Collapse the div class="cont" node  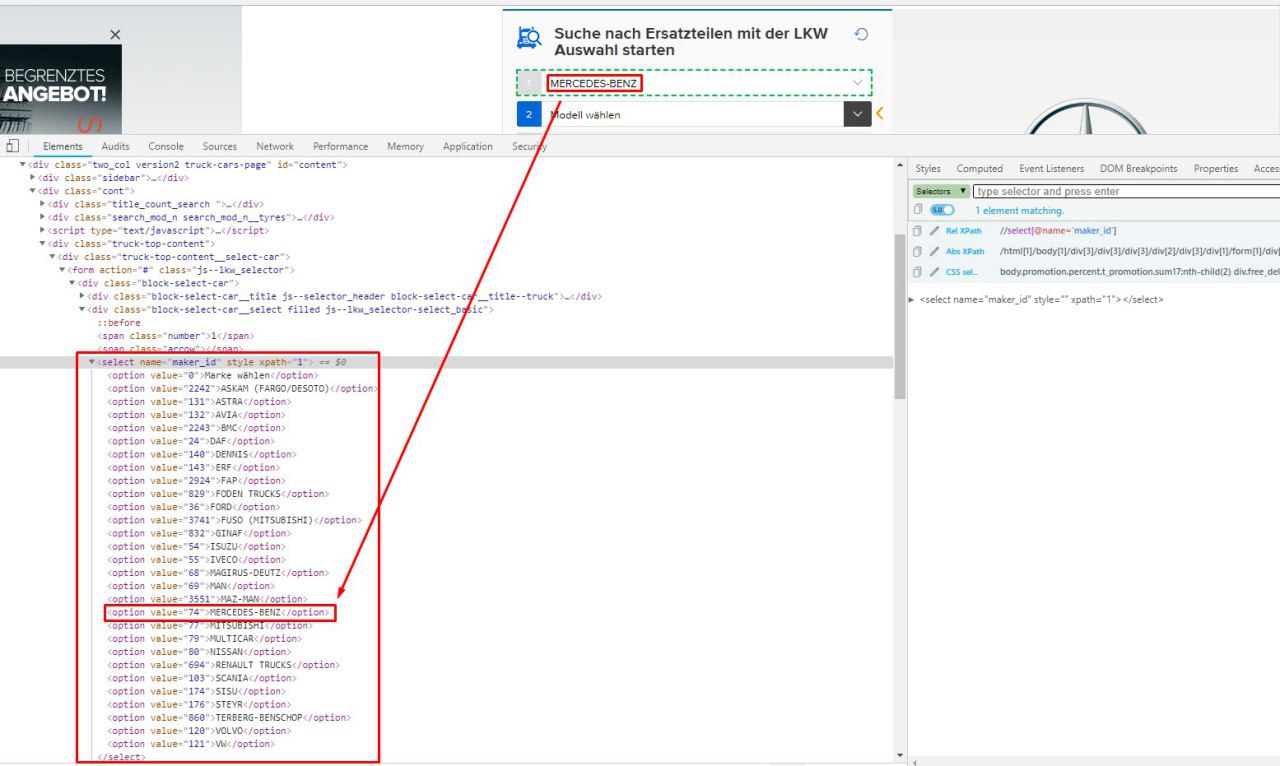[x=33, y=190]
